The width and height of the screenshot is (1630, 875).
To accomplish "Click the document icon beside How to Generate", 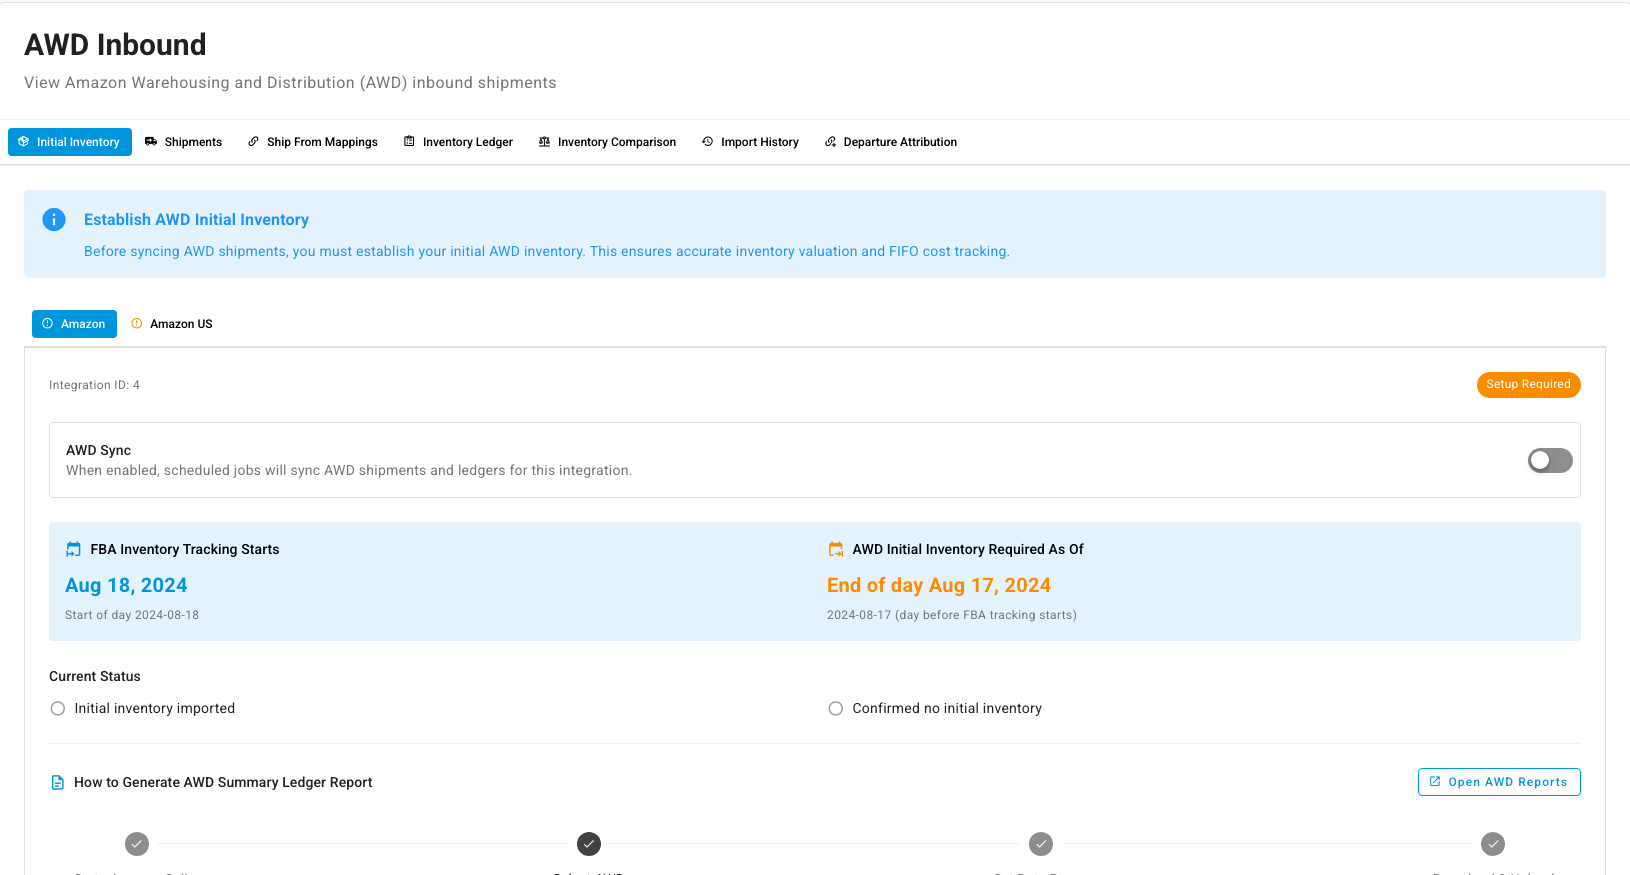I will coord(57,783).
